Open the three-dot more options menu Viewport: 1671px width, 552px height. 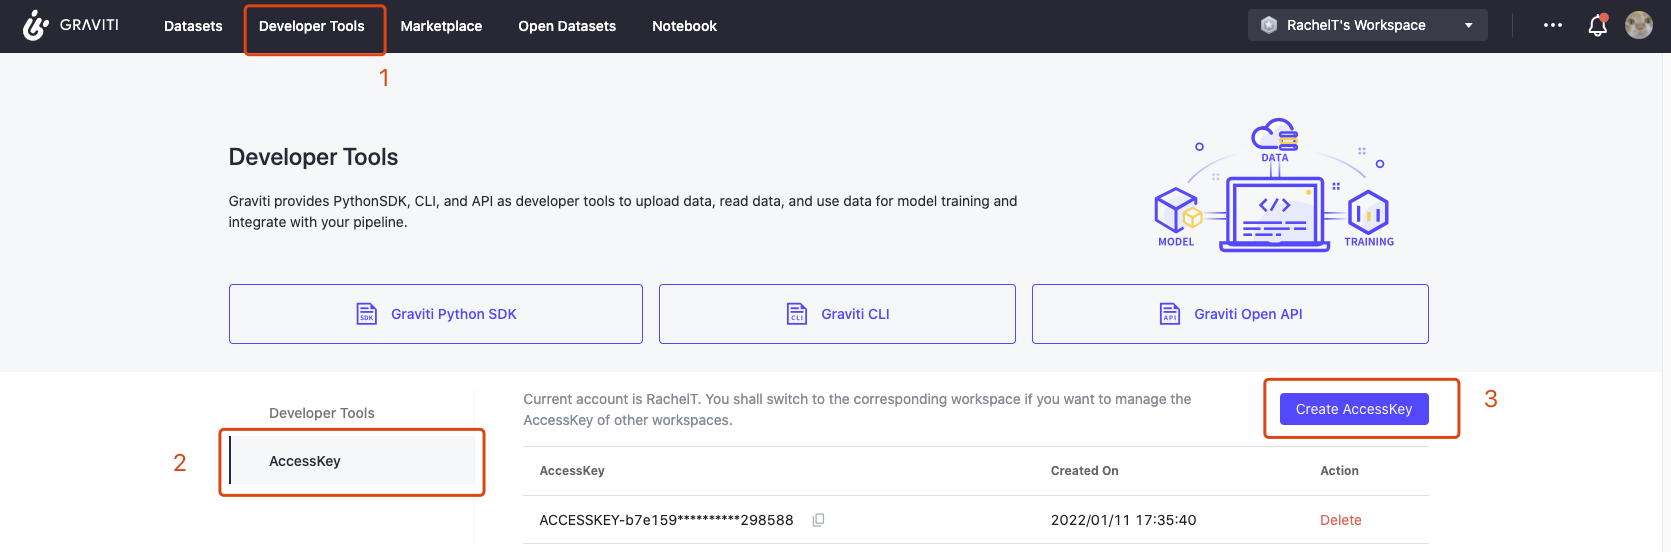click(x=1553, y=25)
